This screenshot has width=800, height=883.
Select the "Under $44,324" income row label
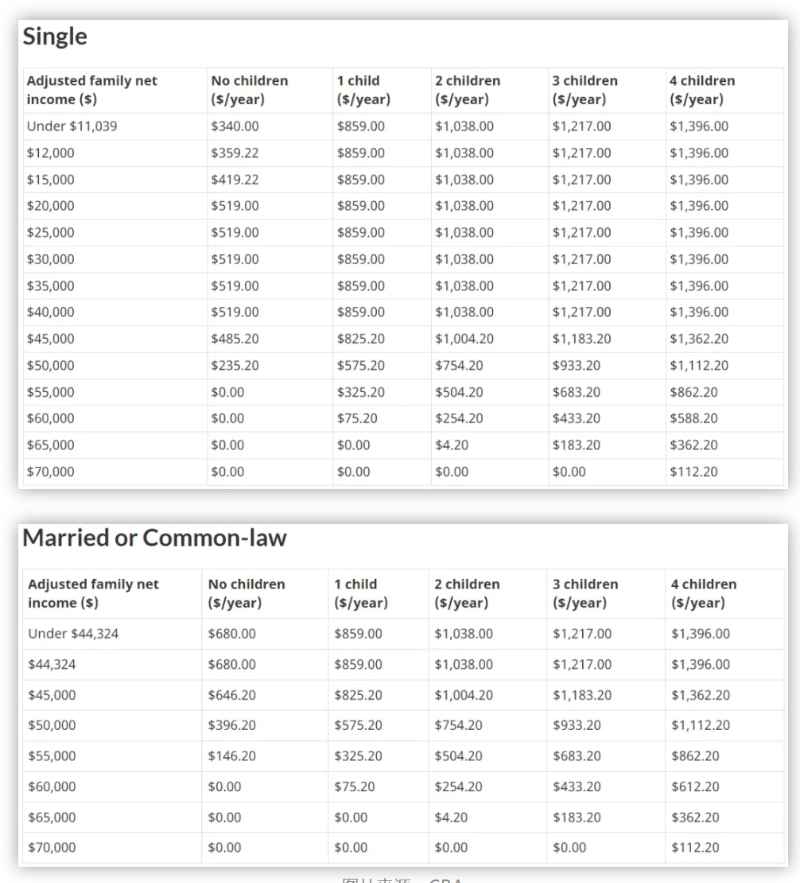tap(73, 634)
